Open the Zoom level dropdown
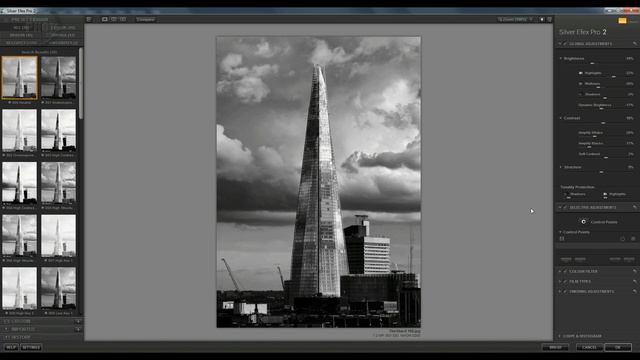The height and width of the screenshot is (360, 640). pyautogui.click(x=515, y=19)
